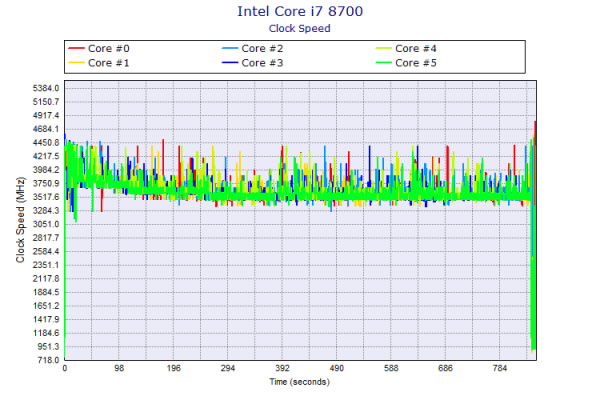Click the 1884.5 y-axis value
This screenshot has width=600, height=400.
click(46, 292)
